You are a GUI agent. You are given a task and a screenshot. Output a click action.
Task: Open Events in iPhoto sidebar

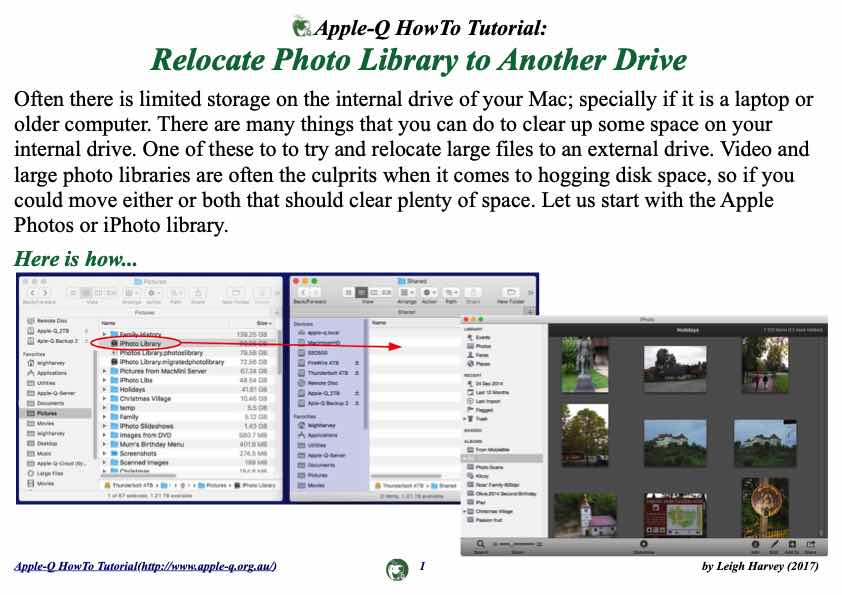tap(478, 337)
